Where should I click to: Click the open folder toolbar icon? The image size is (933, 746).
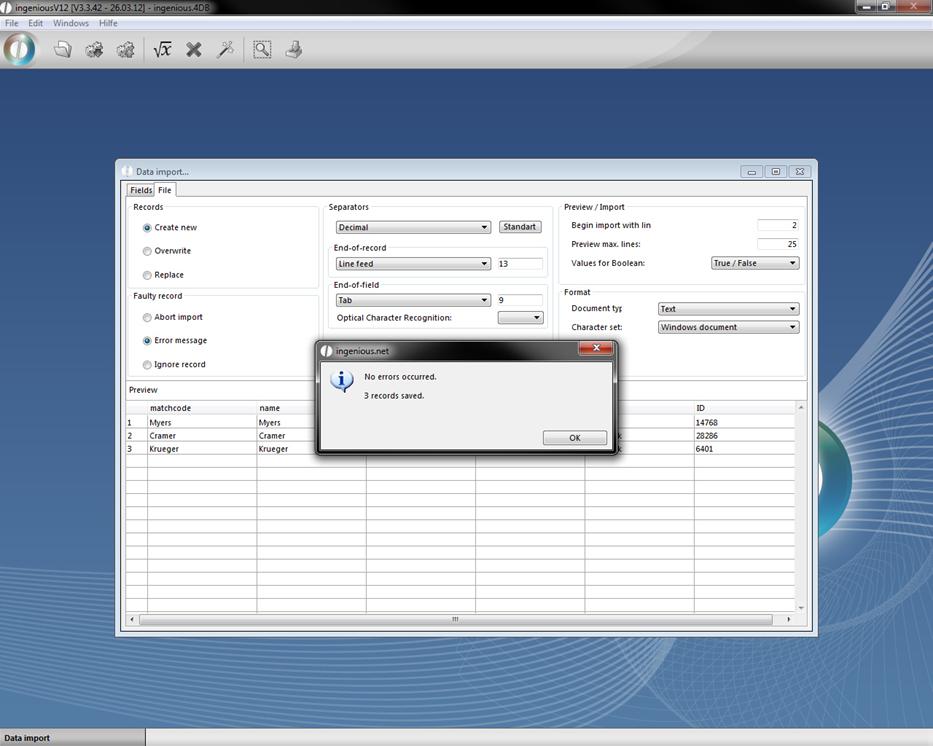click(x=63, y=49)
